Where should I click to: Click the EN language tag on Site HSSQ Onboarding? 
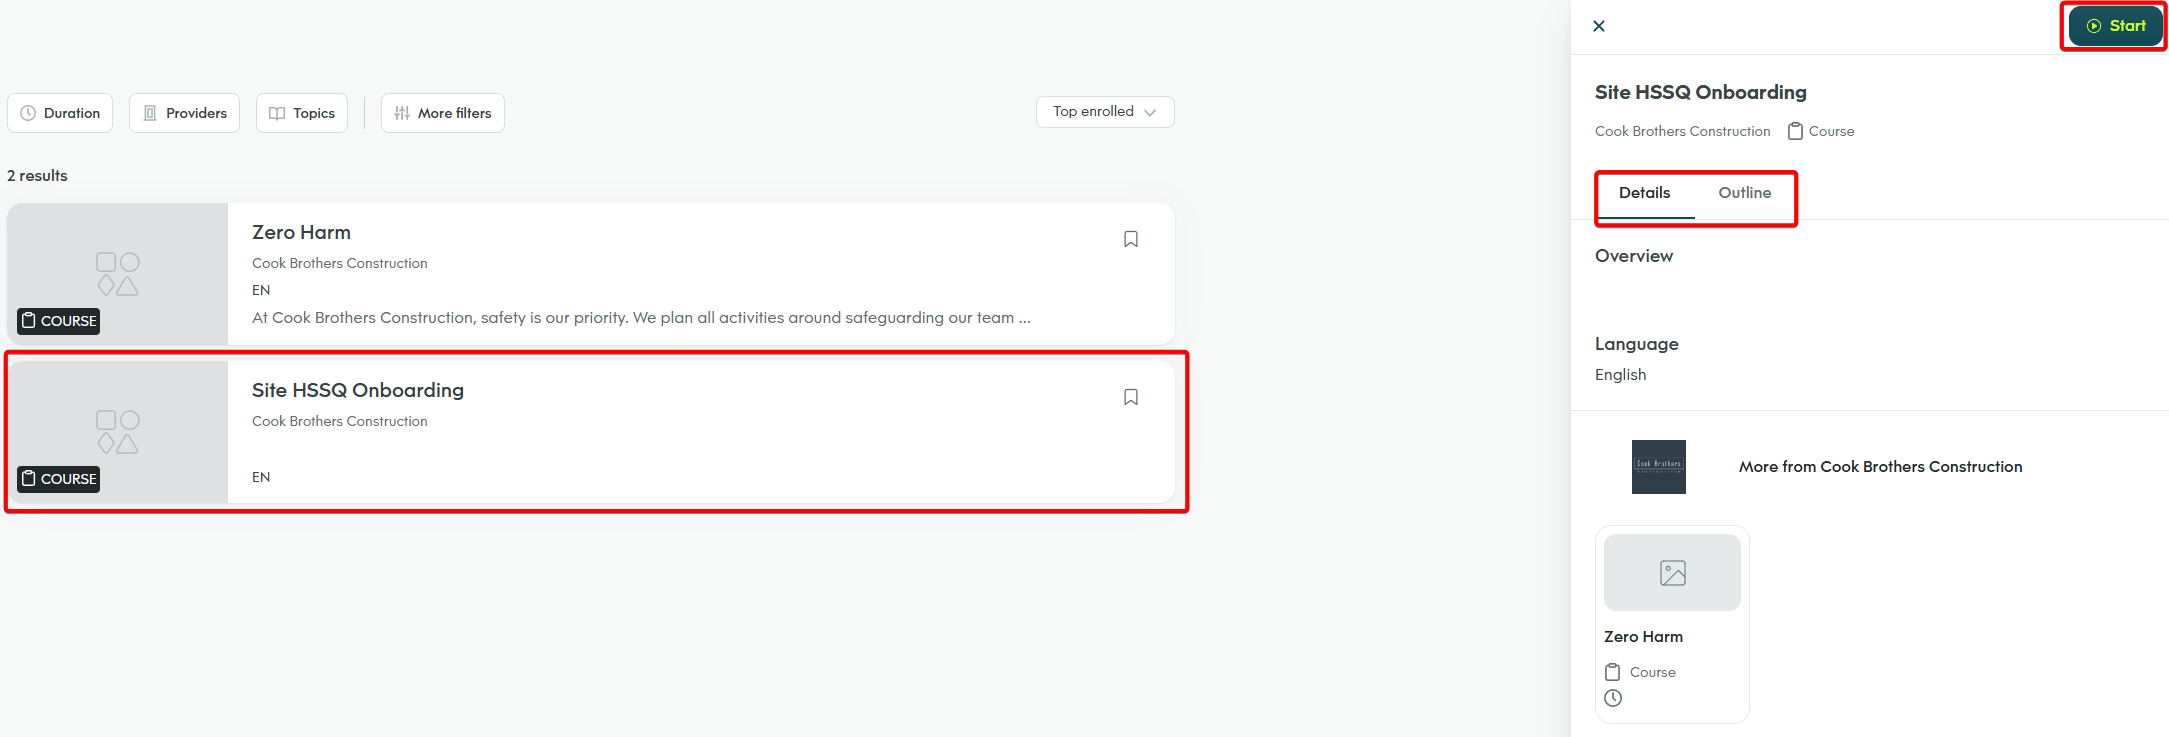point(261,477)
